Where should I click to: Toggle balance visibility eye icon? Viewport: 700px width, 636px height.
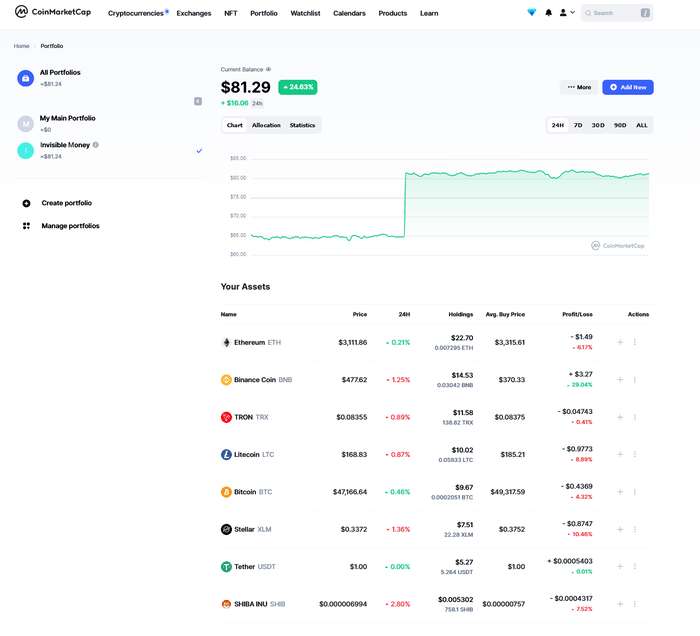(x=268, y=70)
